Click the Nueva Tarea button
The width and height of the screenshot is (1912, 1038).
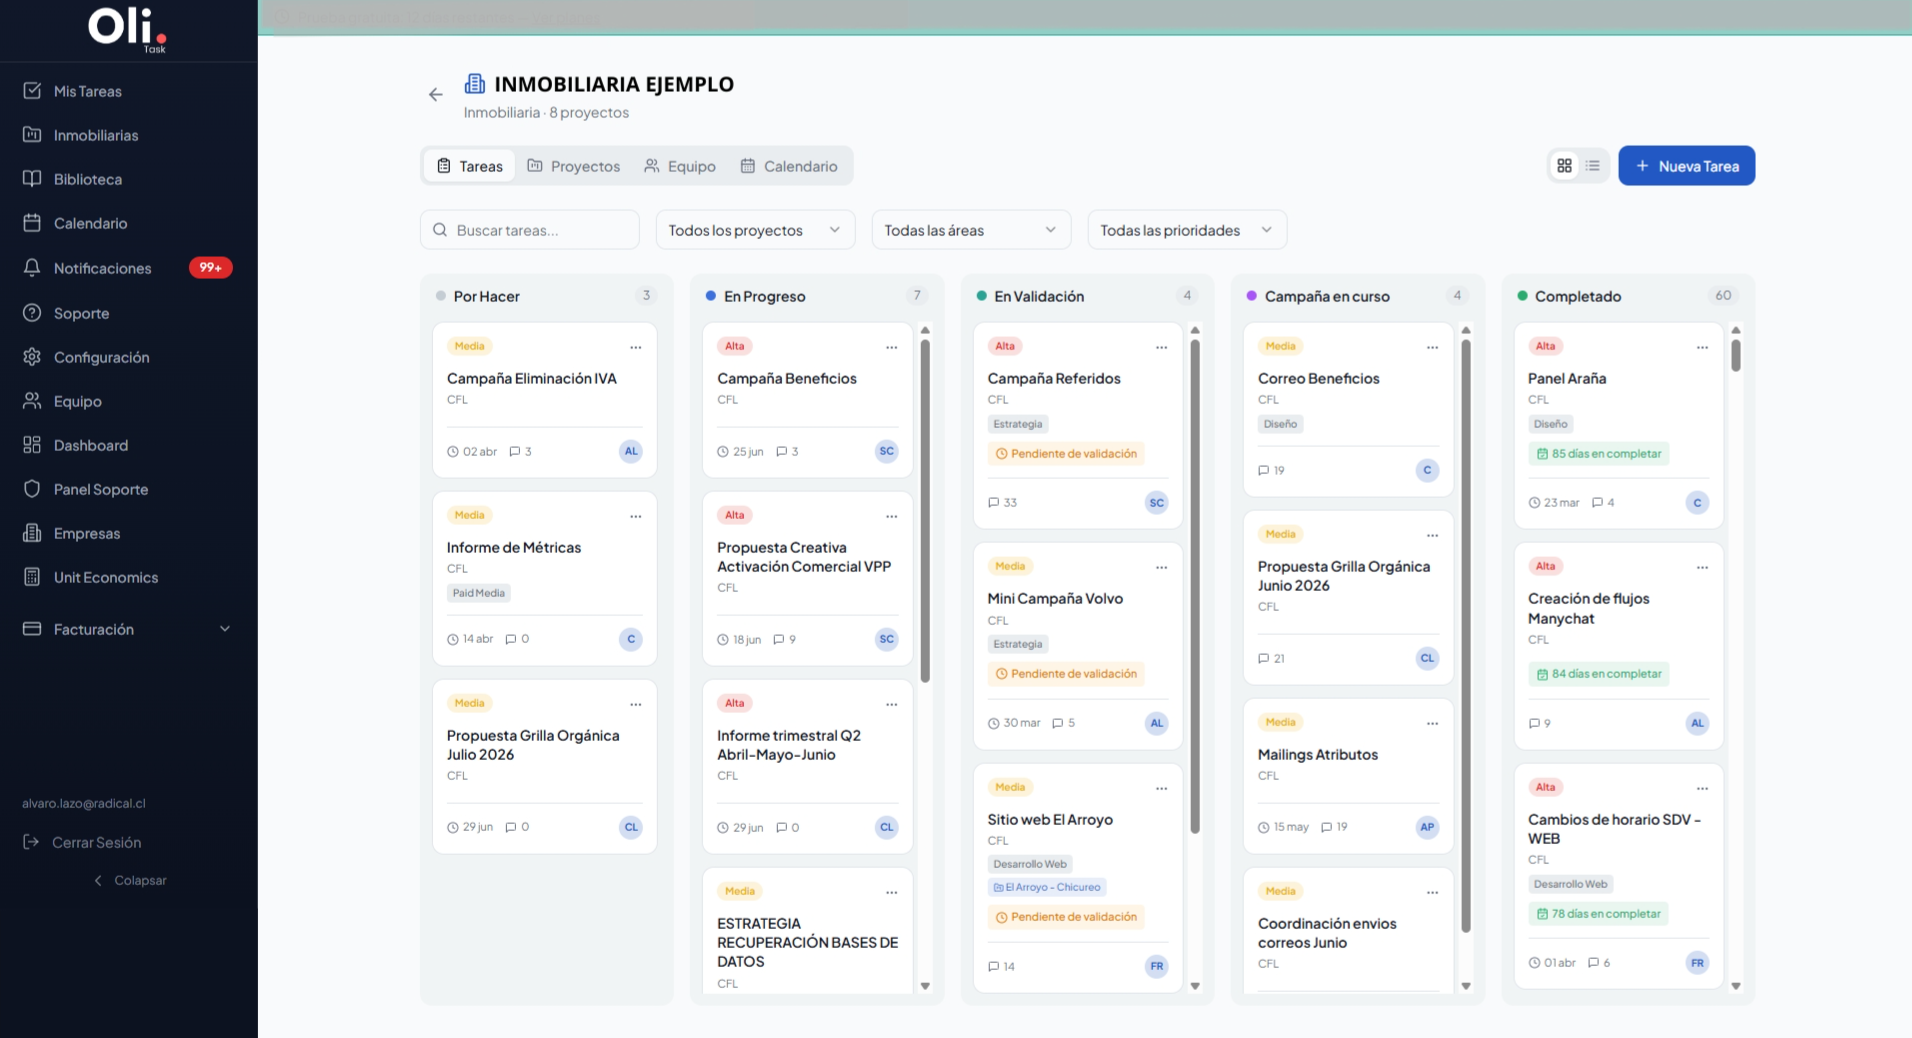1686,166
